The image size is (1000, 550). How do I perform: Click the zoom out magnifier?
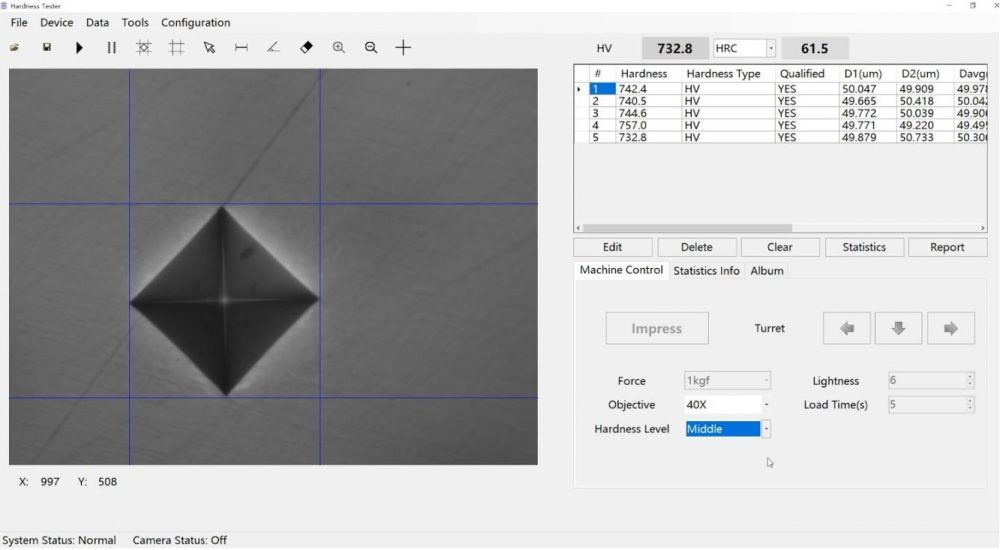pos(371,48)
